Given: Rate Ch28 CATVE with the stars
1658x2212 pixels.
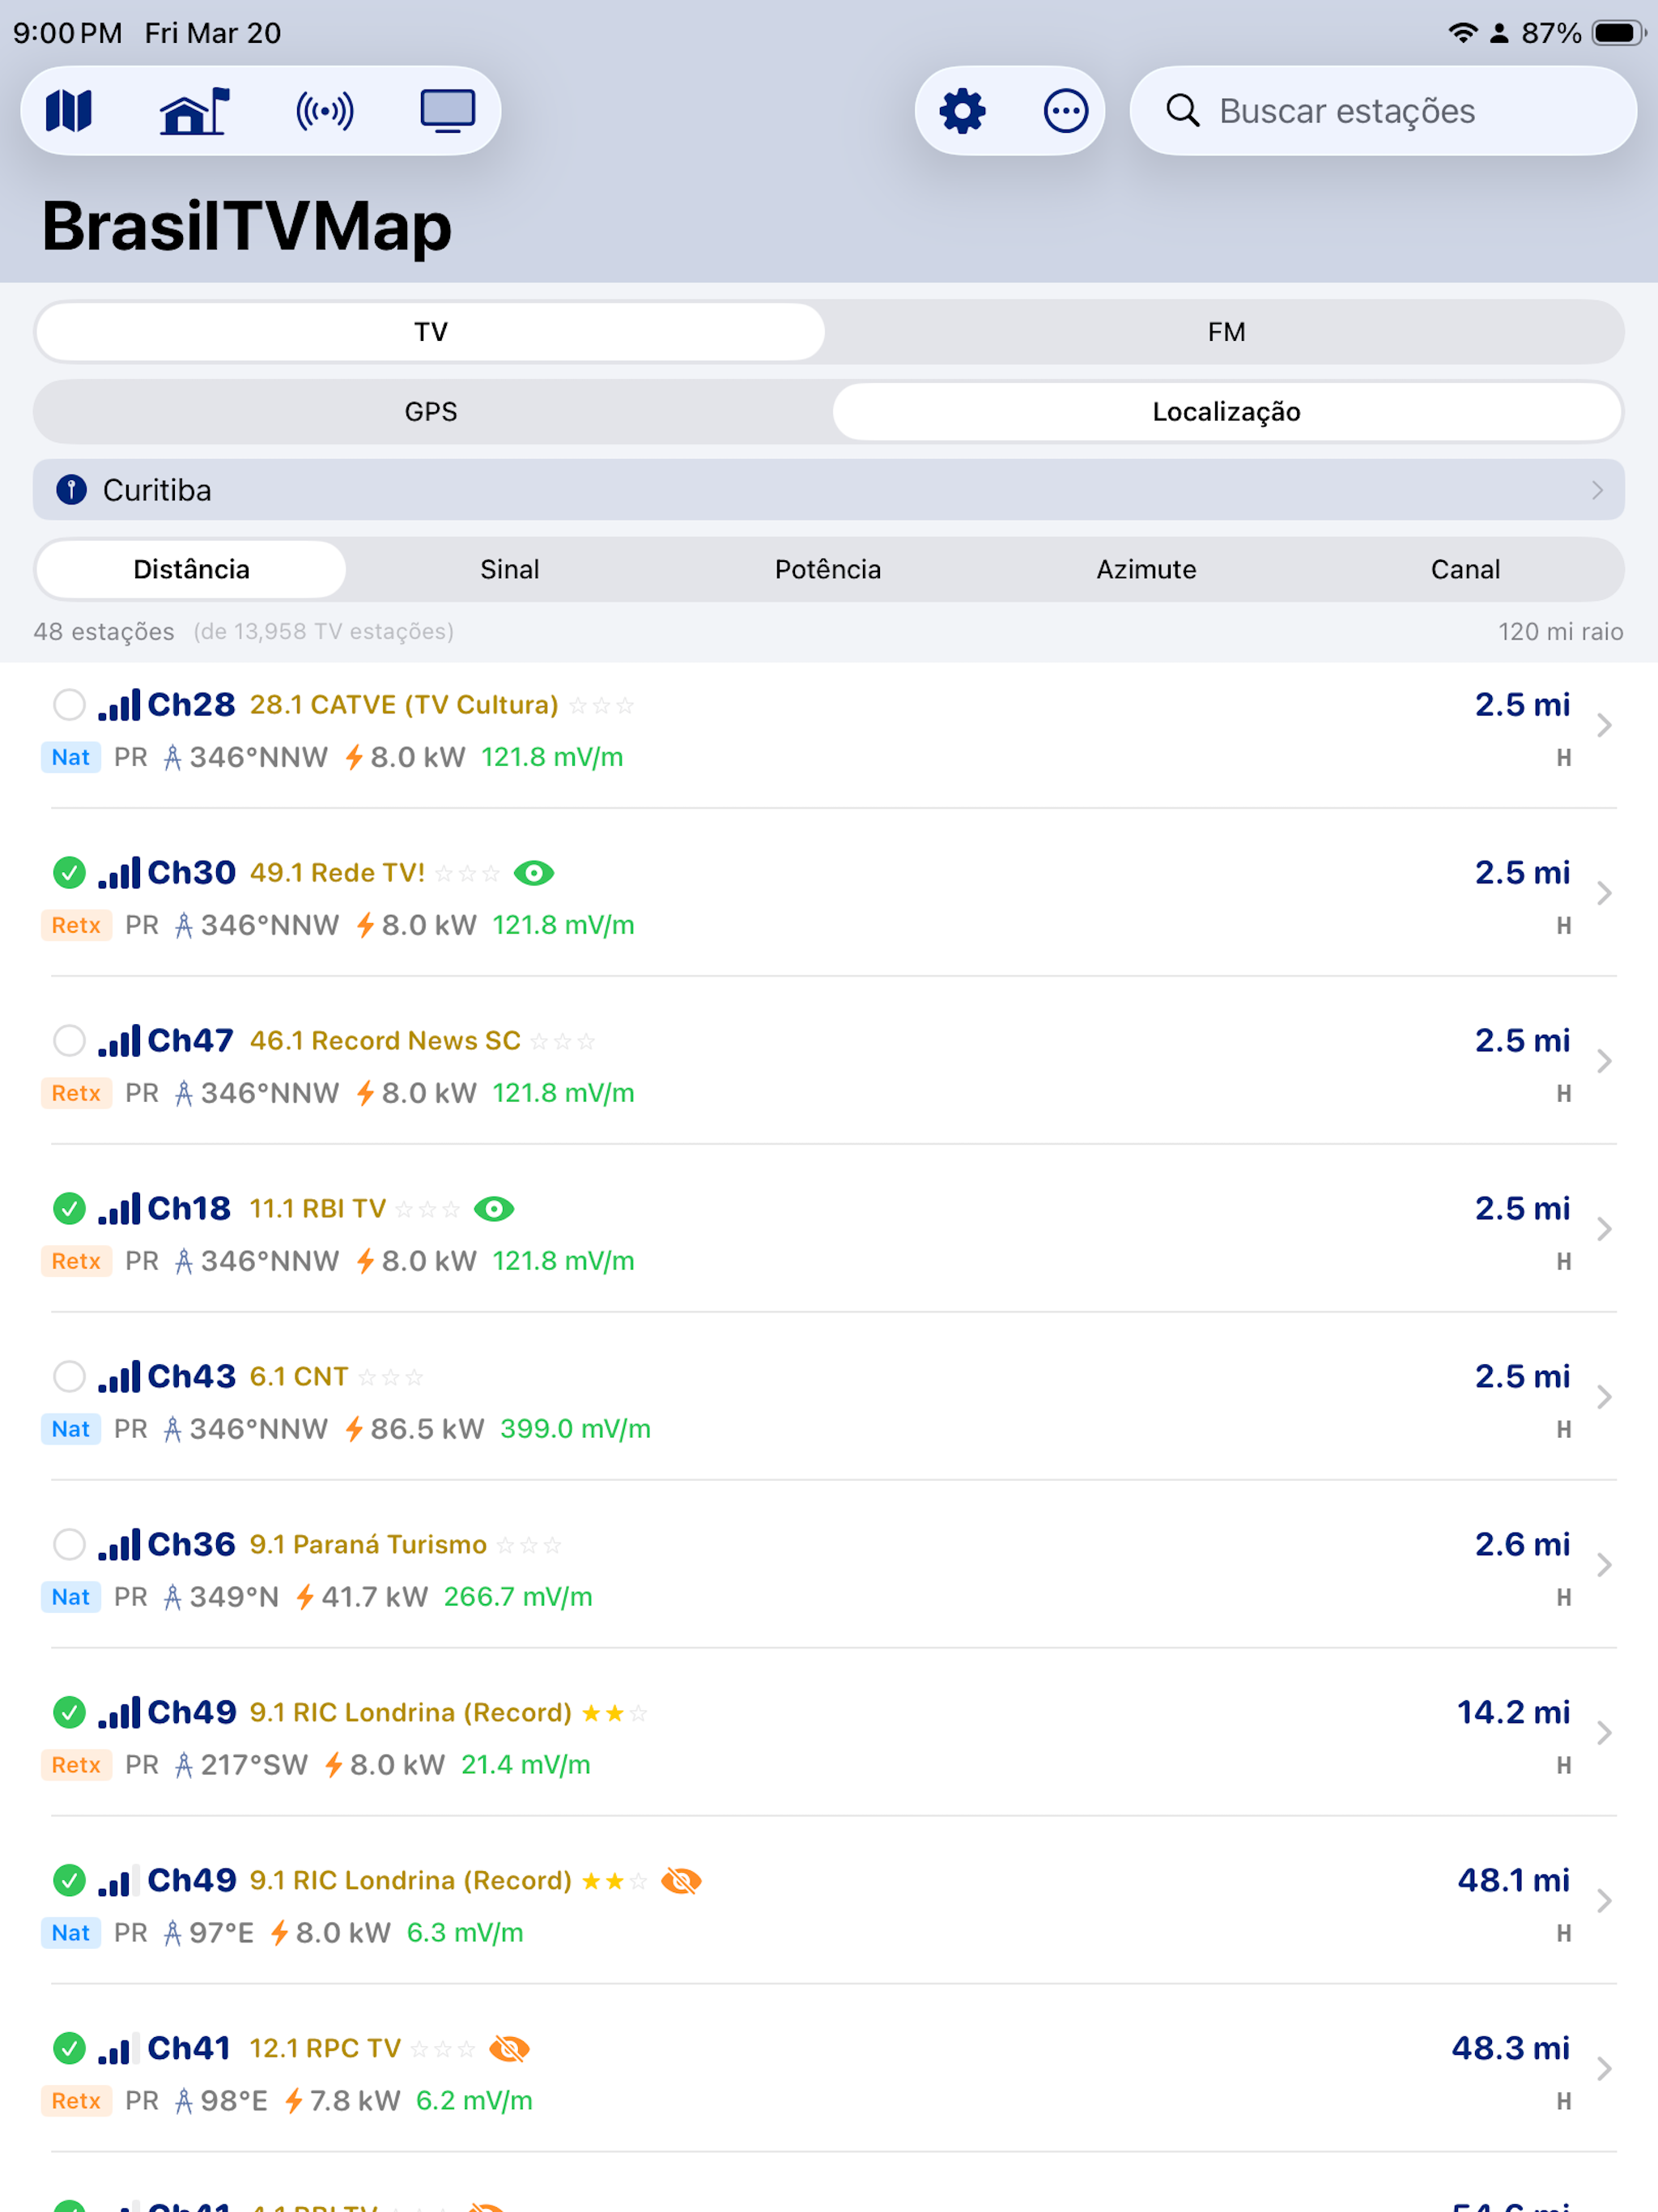Looking at the screenshot, I should tap(602, 706).
